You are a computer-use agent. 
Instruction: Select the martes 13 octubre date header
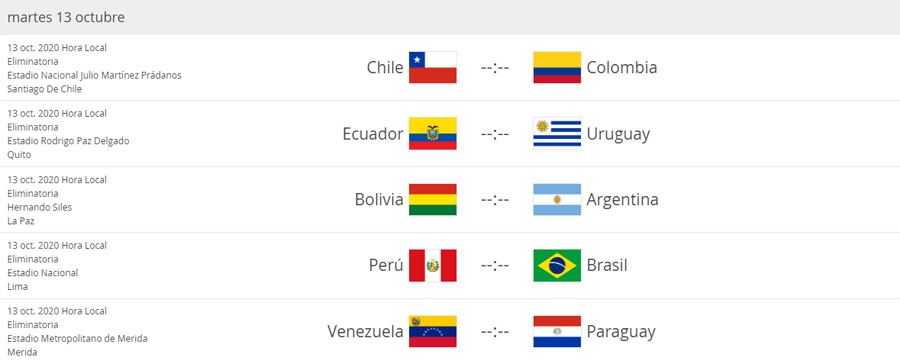(x=66, y=17)
